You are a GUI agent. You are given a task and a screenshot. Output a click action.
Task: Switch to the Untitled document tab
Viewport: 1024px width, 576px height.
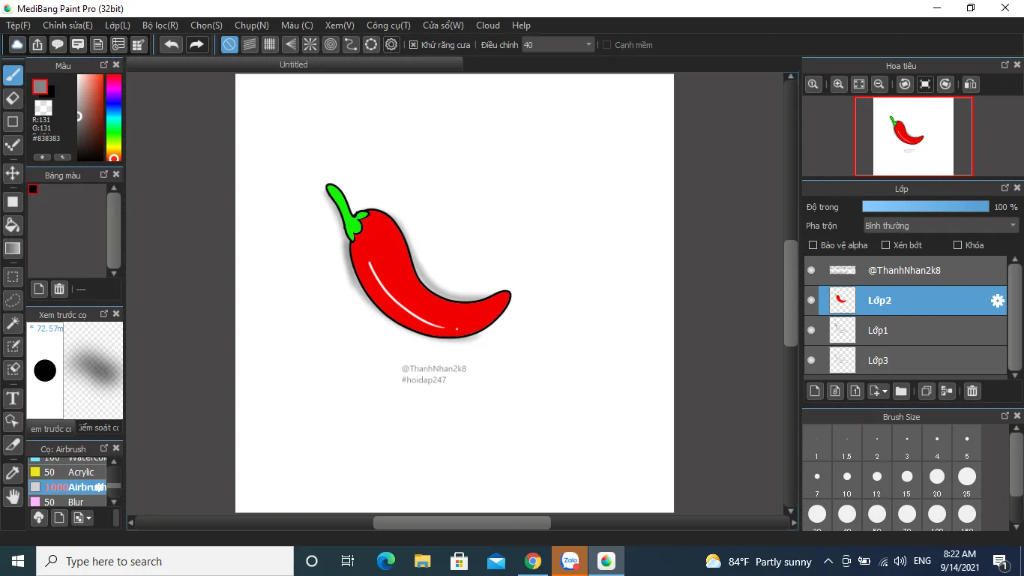tap(294, 65)
